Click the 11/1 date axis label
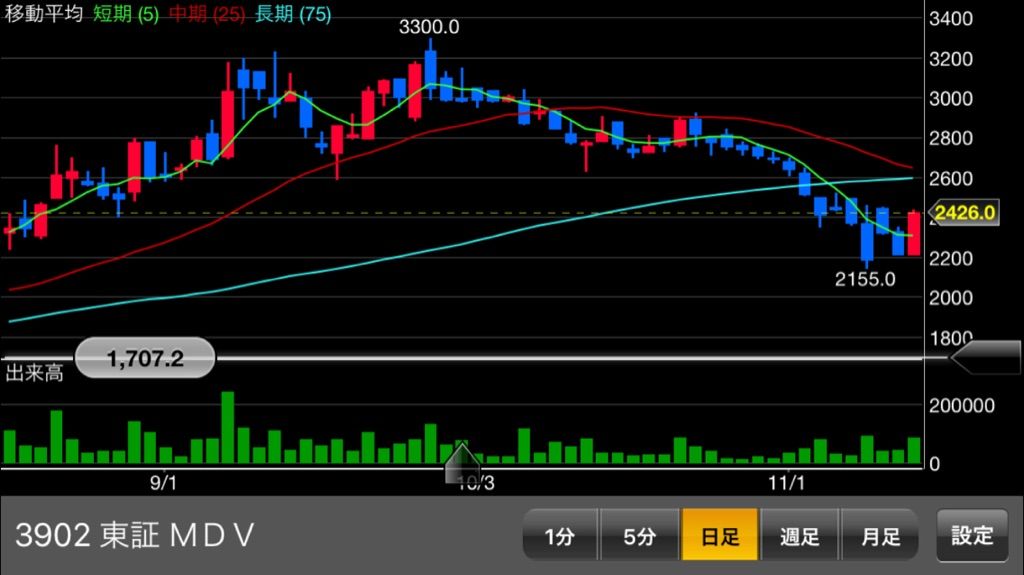The width and height of the screenshot is (1024, 575). tap(786, 483)
